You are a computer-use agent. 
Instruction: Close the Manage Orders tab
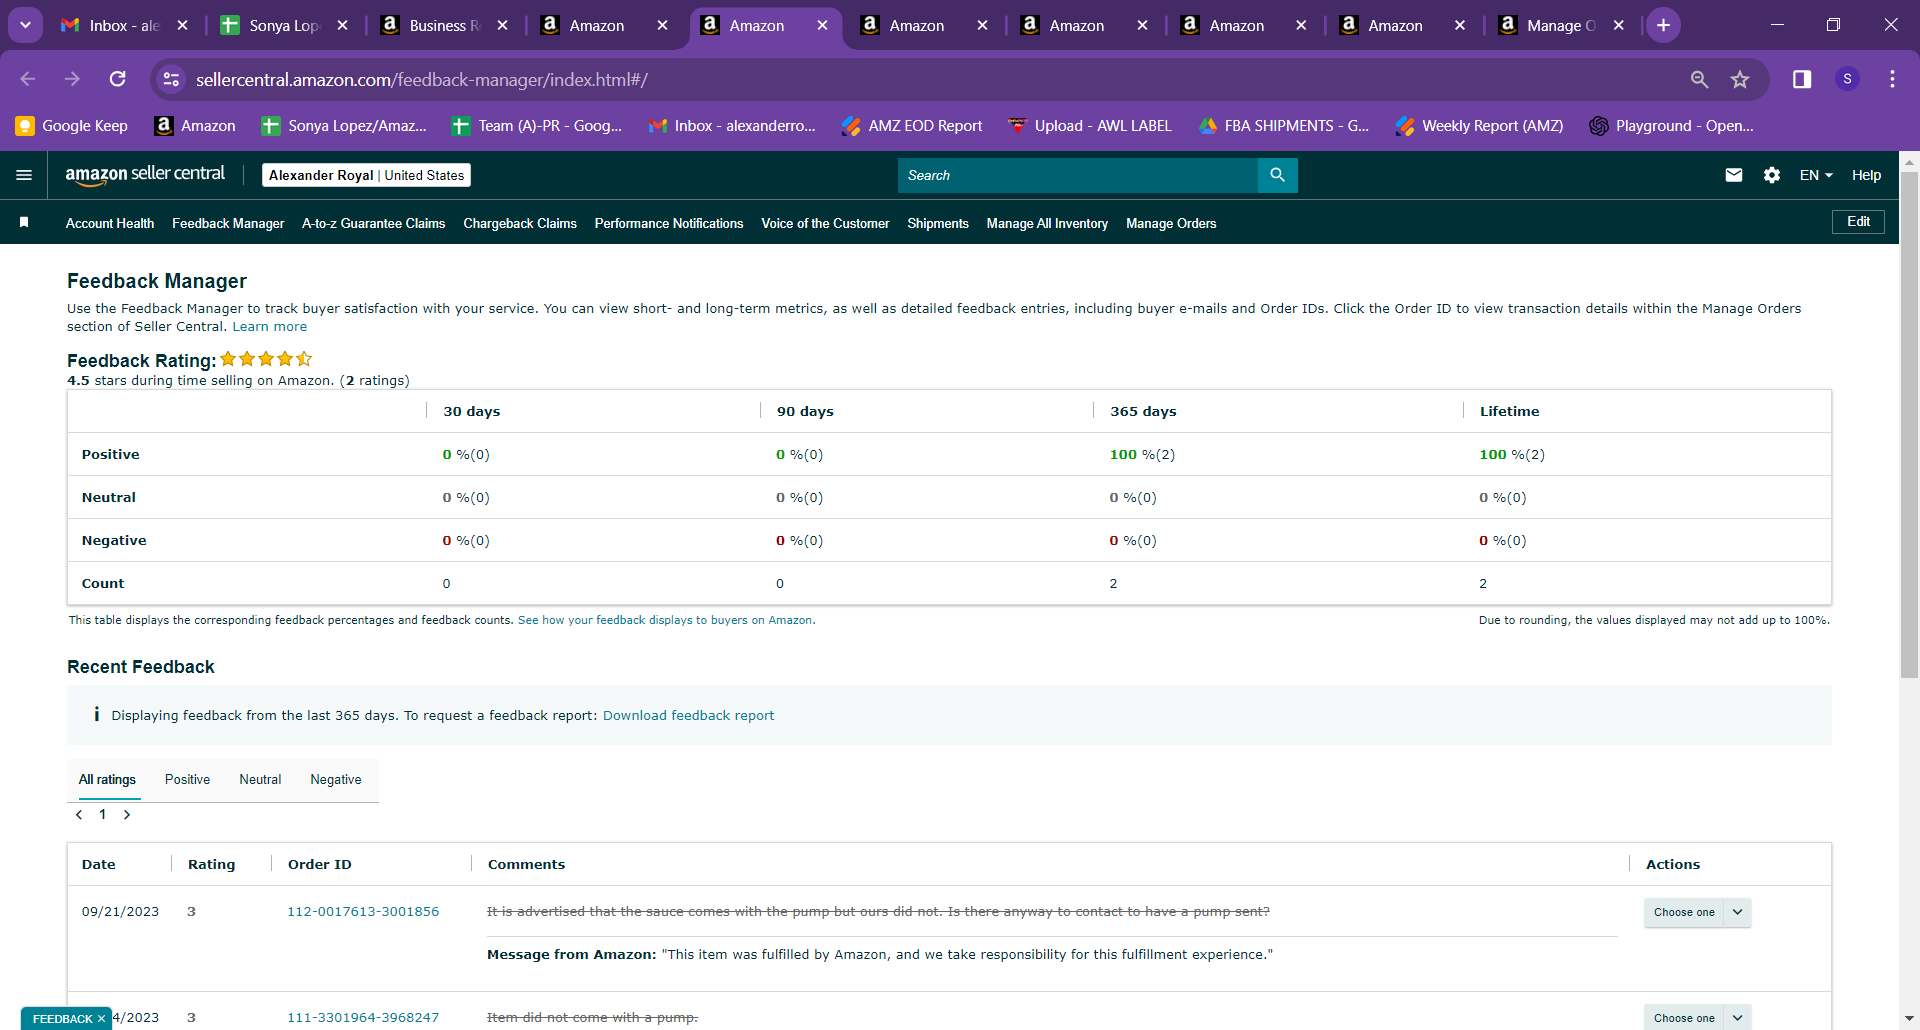pyautogui.click(x=1619, y=25)
